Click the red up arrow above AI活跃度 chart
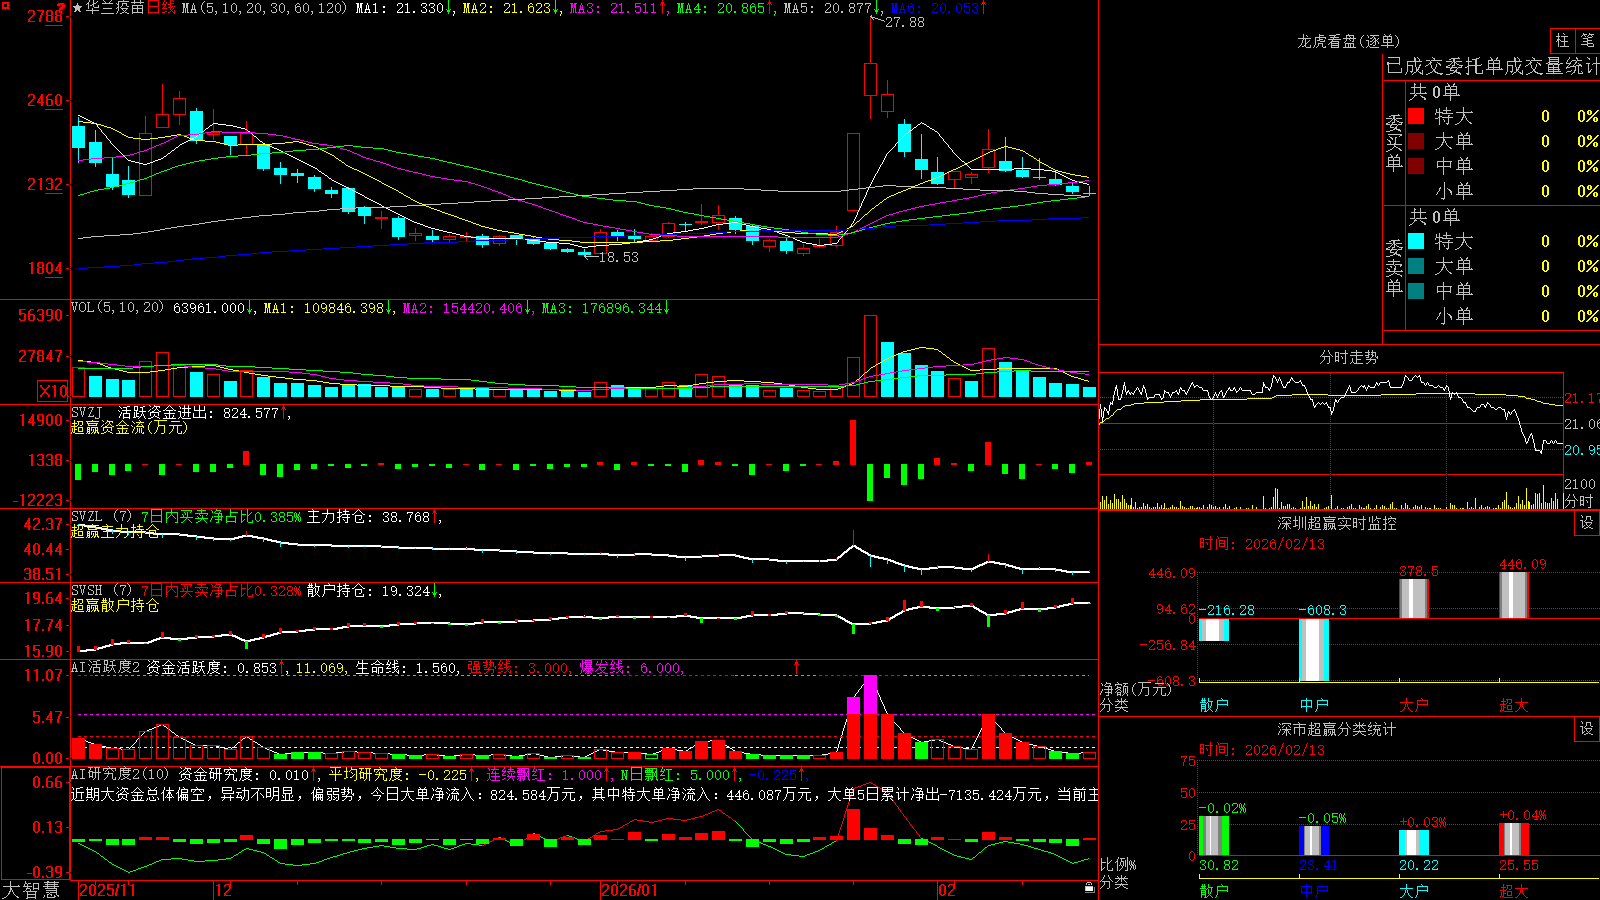 [x=797, y=666]
